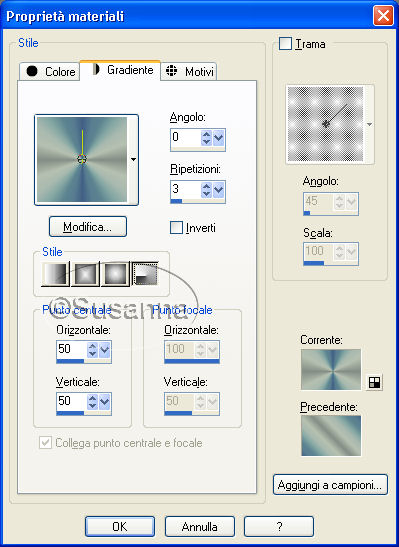
Task: Switch to the Motivi tab
Action: coord(189,72)
